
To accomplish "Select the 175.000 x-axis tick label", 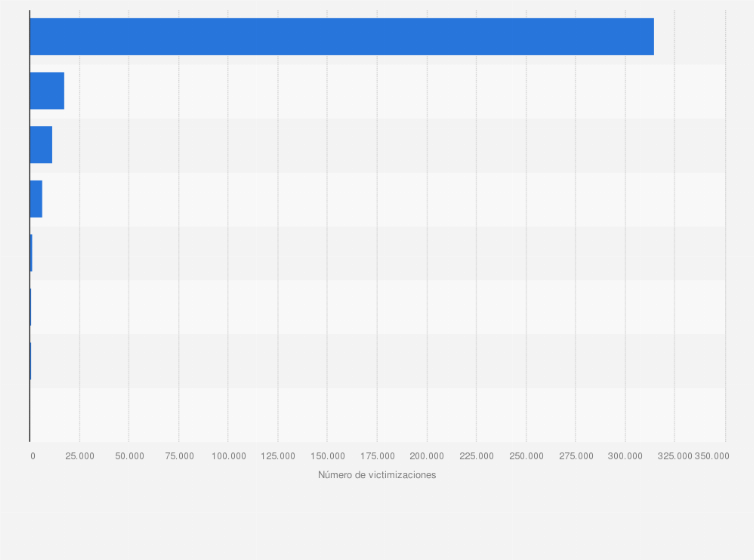I will coord(377,456).
